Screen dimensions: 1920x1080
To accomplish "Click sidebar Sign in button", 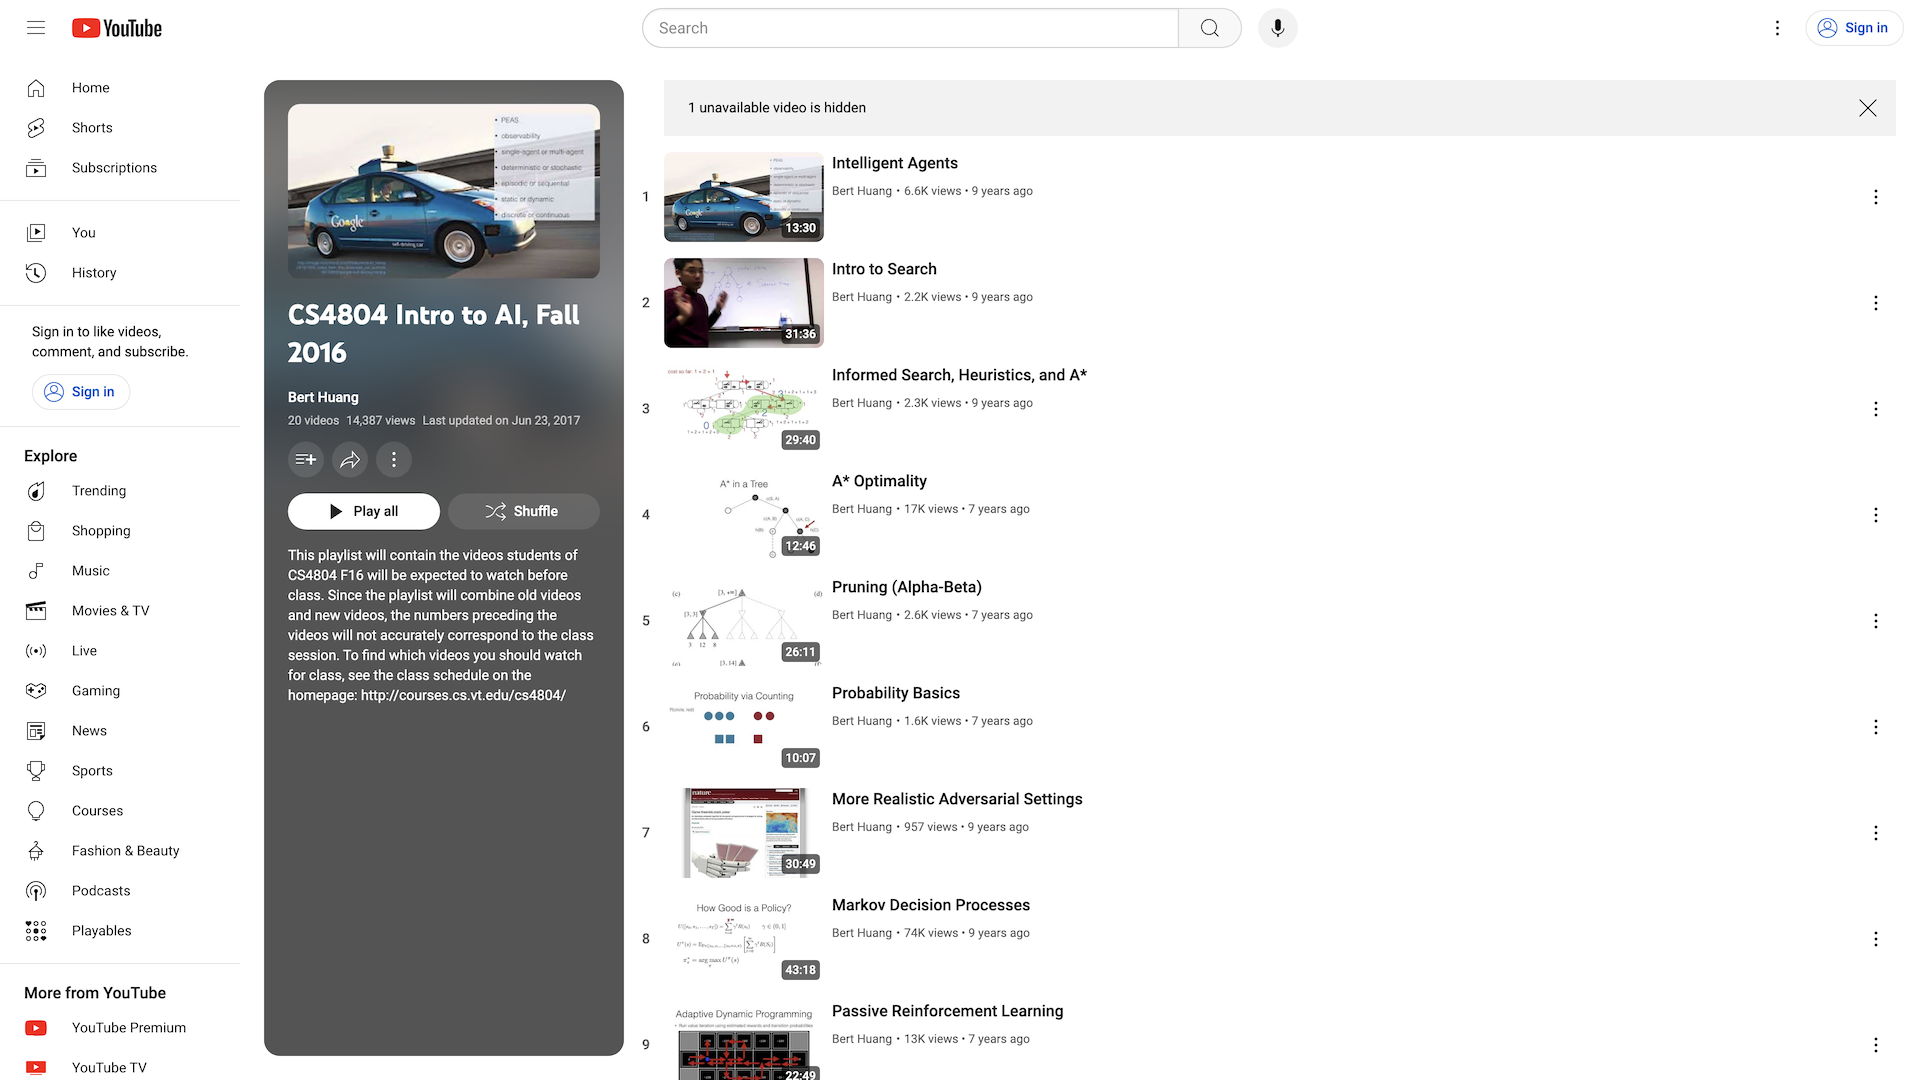I will click(x=81, y=392).
